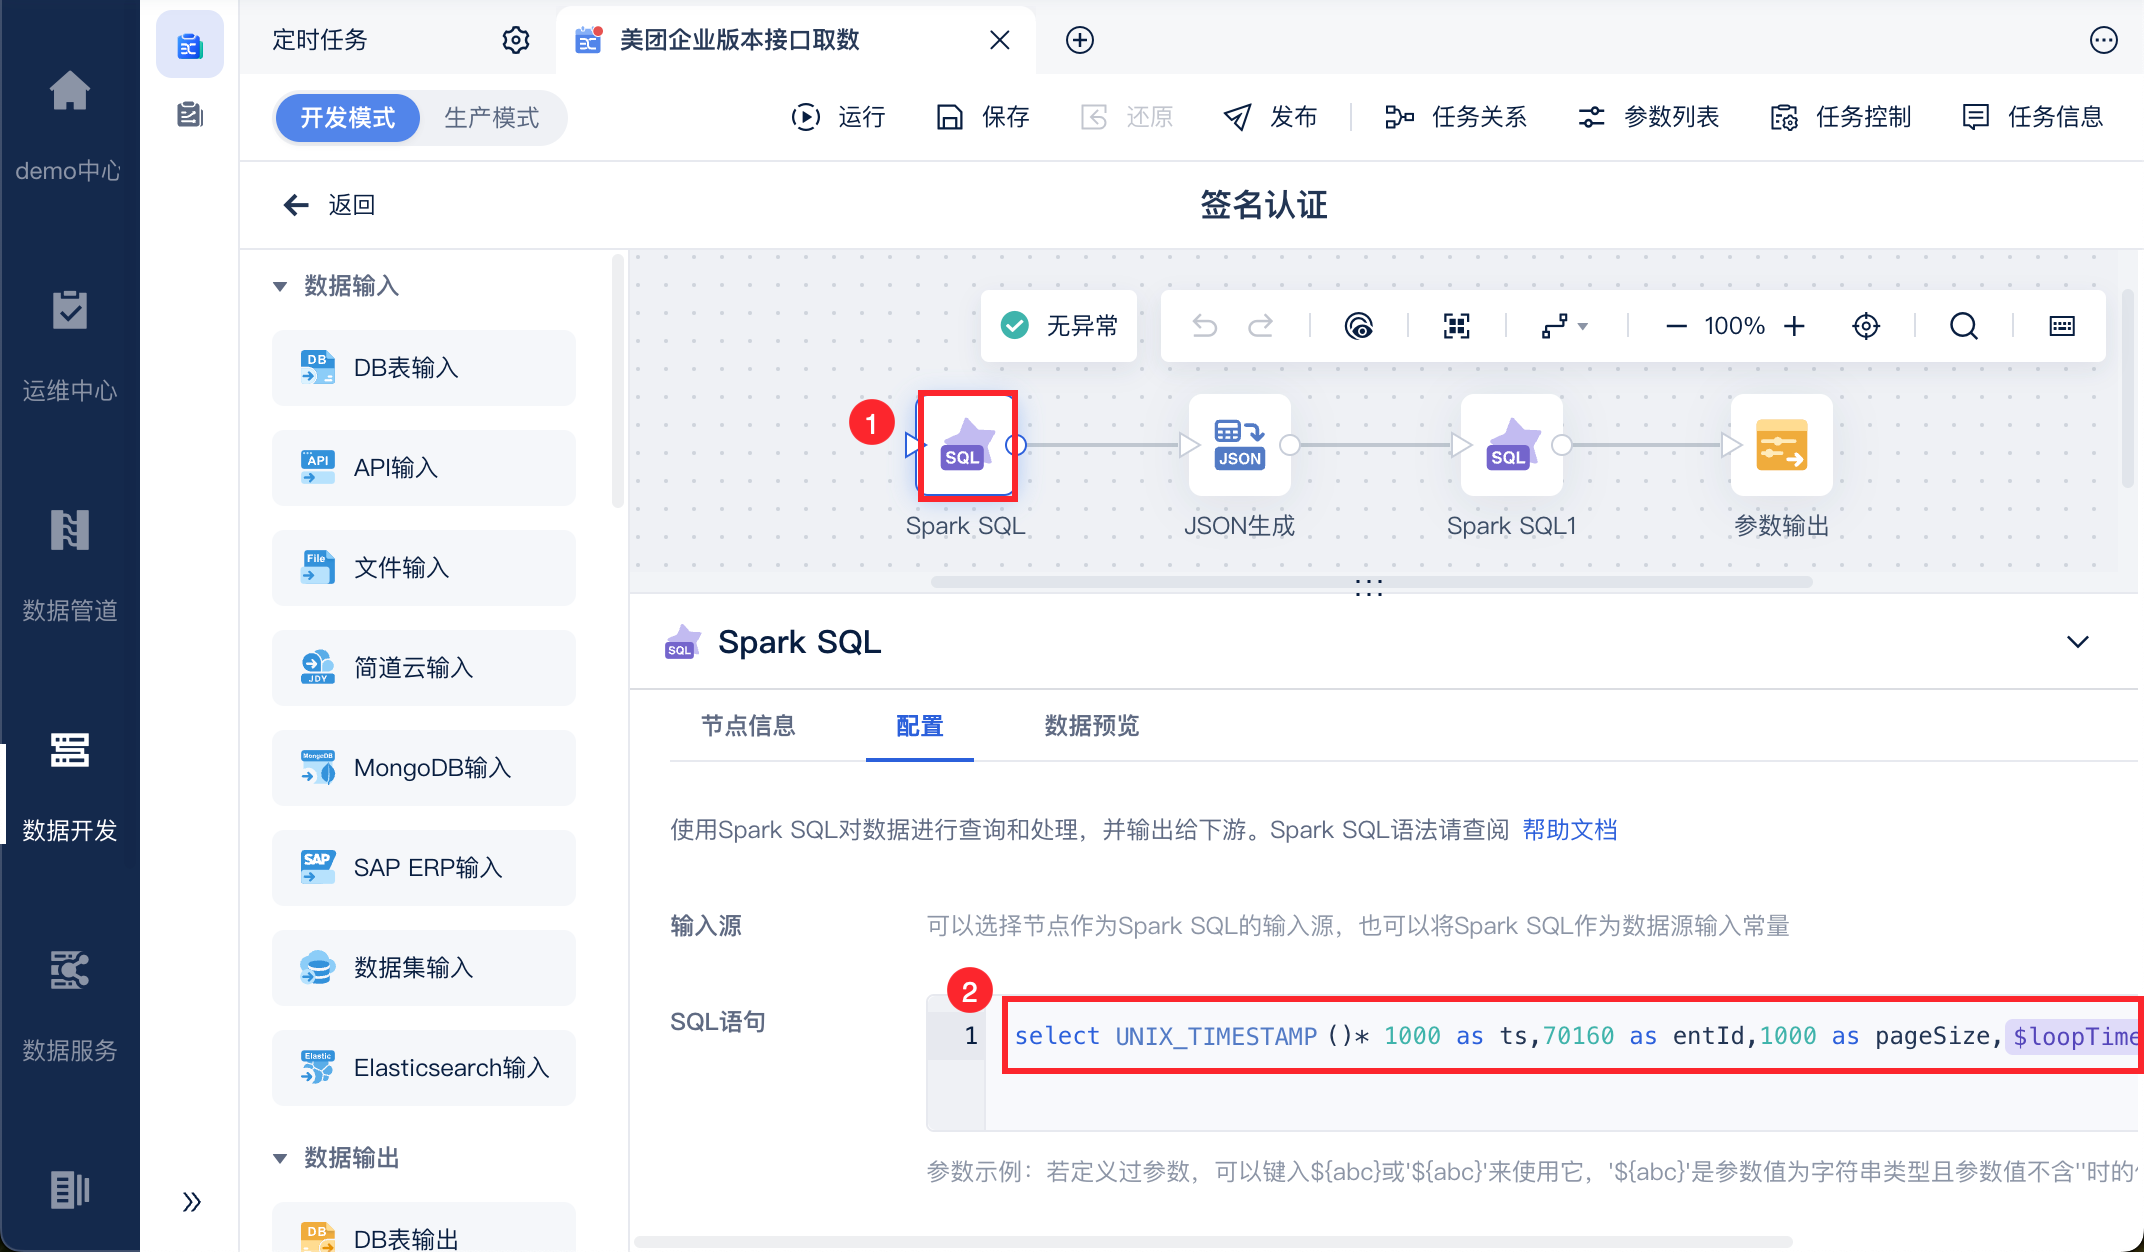Open the settings gear next to 定时任务
Viewport: 2144px width, 1252px height.
pyautogui.click(x=515, y=40)
